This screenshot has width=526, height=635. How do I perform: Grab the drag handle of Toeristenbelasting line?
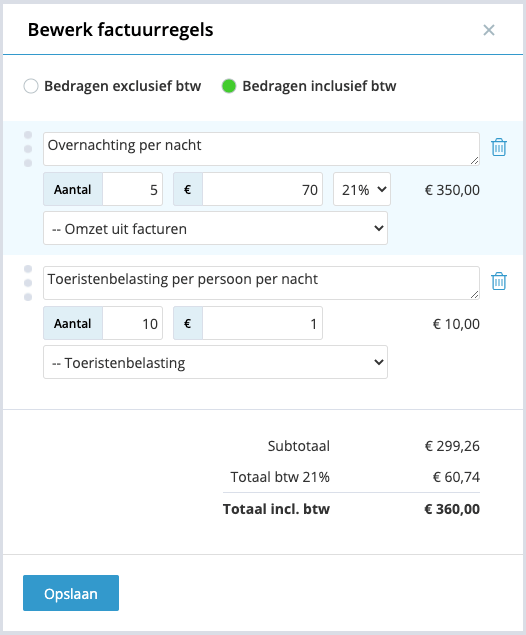[28, 283]
